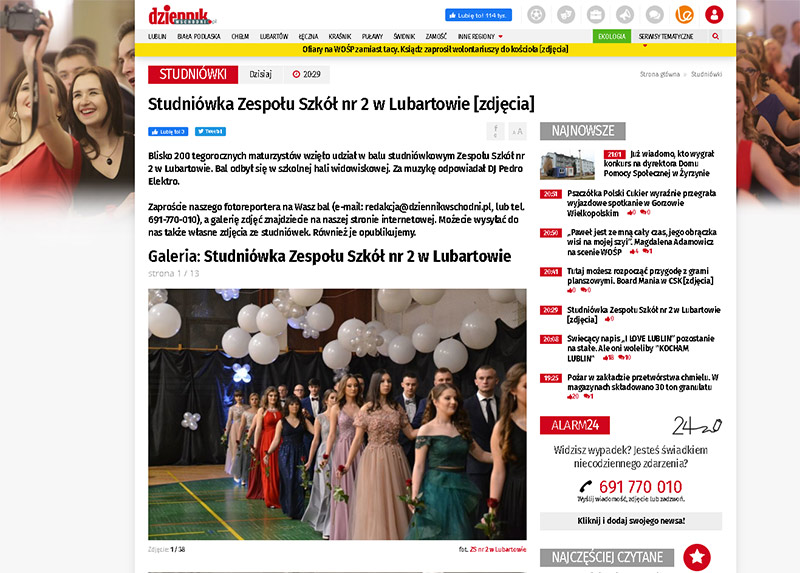Click the orange Le logo icon
The image size is (800, 573).
684,15
